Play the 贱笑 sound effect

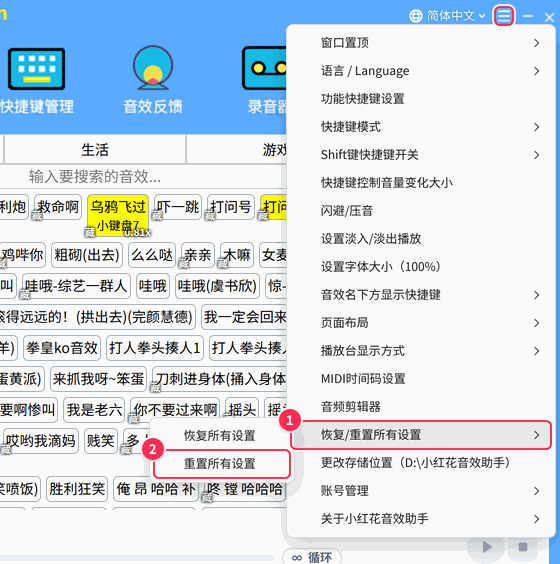point(101,441)
